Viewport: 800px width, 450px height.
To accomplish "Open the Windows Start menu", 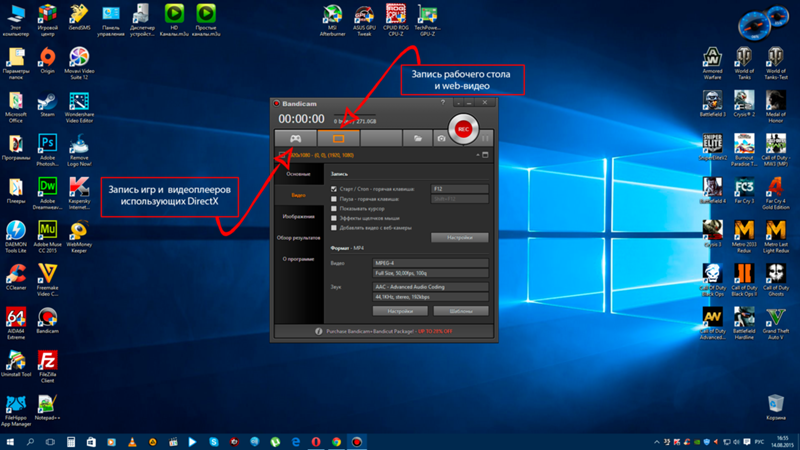I will (10, 442).
